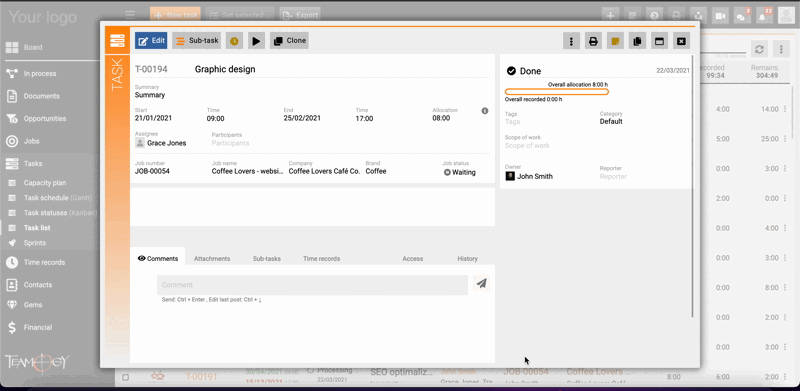Open the Sub-tasks tab
800x391 pixels.
click(267, 259)
